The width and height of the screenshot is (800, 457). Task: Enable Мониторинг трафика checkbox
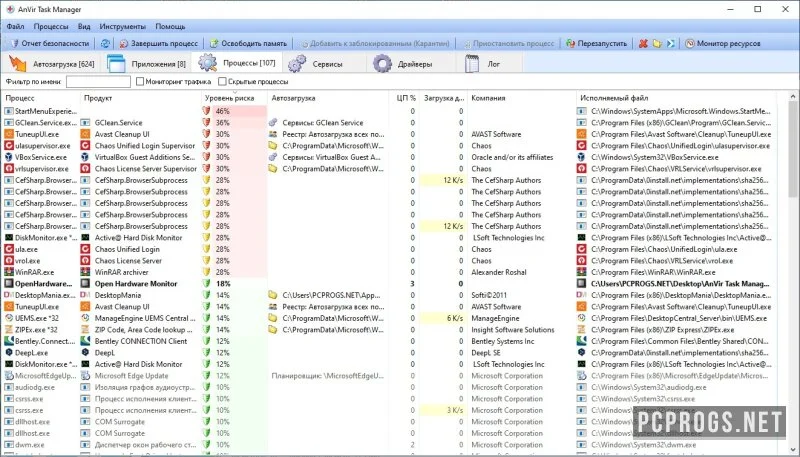pyautogui.click(x=140, y=82)
